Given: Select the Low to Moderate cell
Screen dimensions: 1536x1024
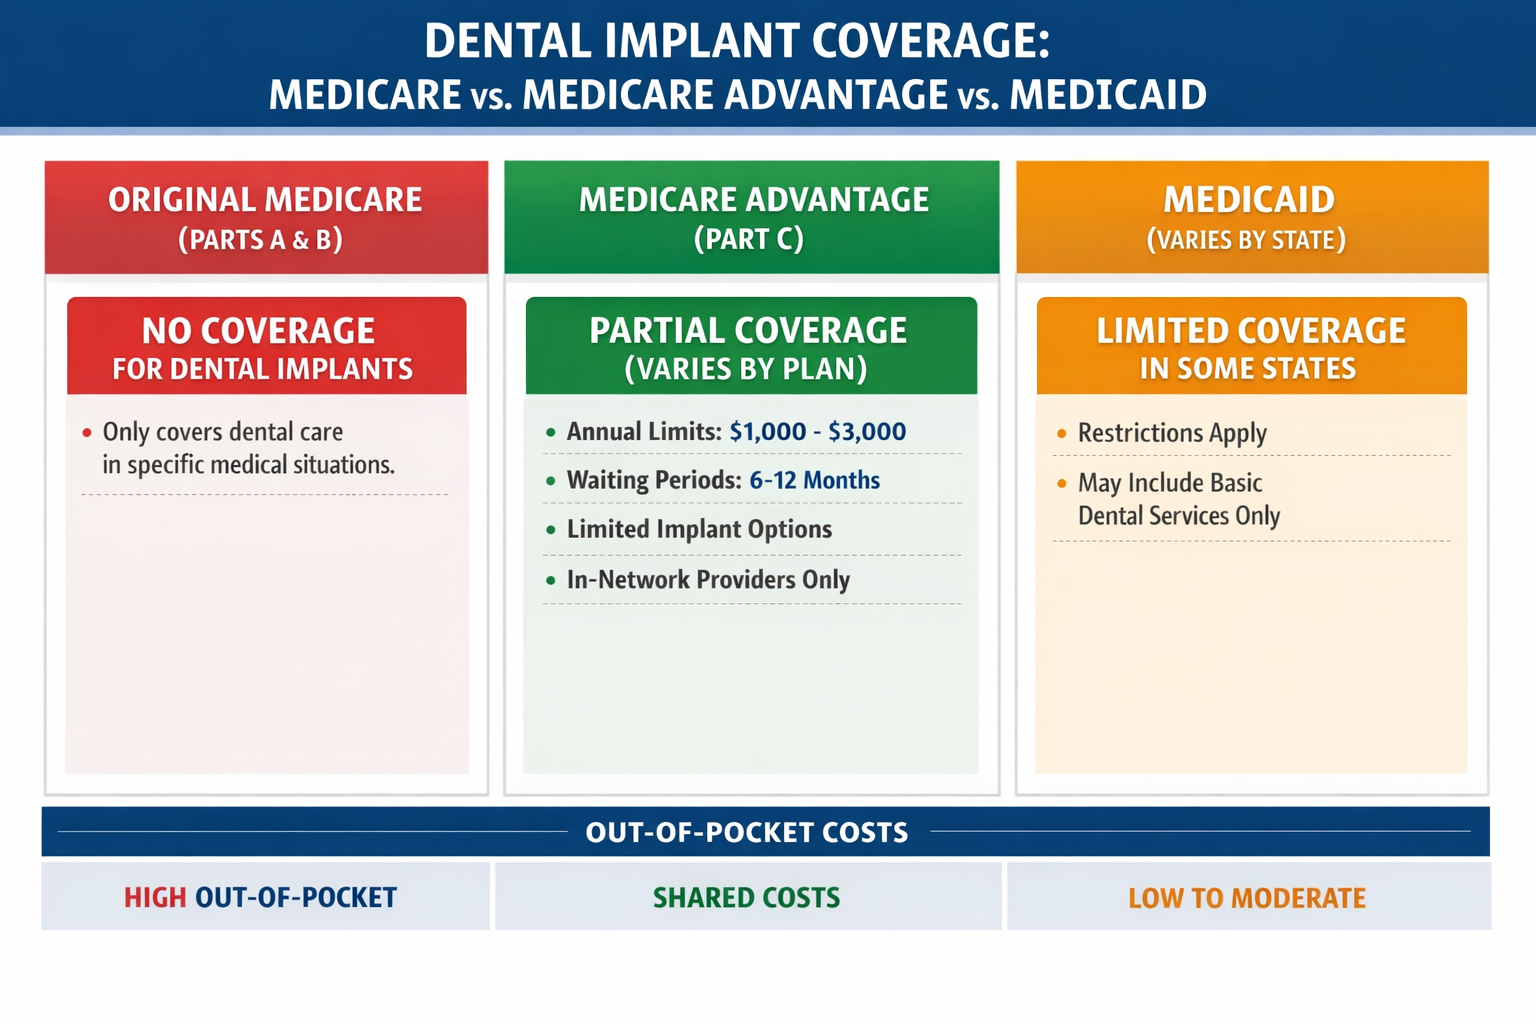Looking at the screenshot, I should [1246, 898].
